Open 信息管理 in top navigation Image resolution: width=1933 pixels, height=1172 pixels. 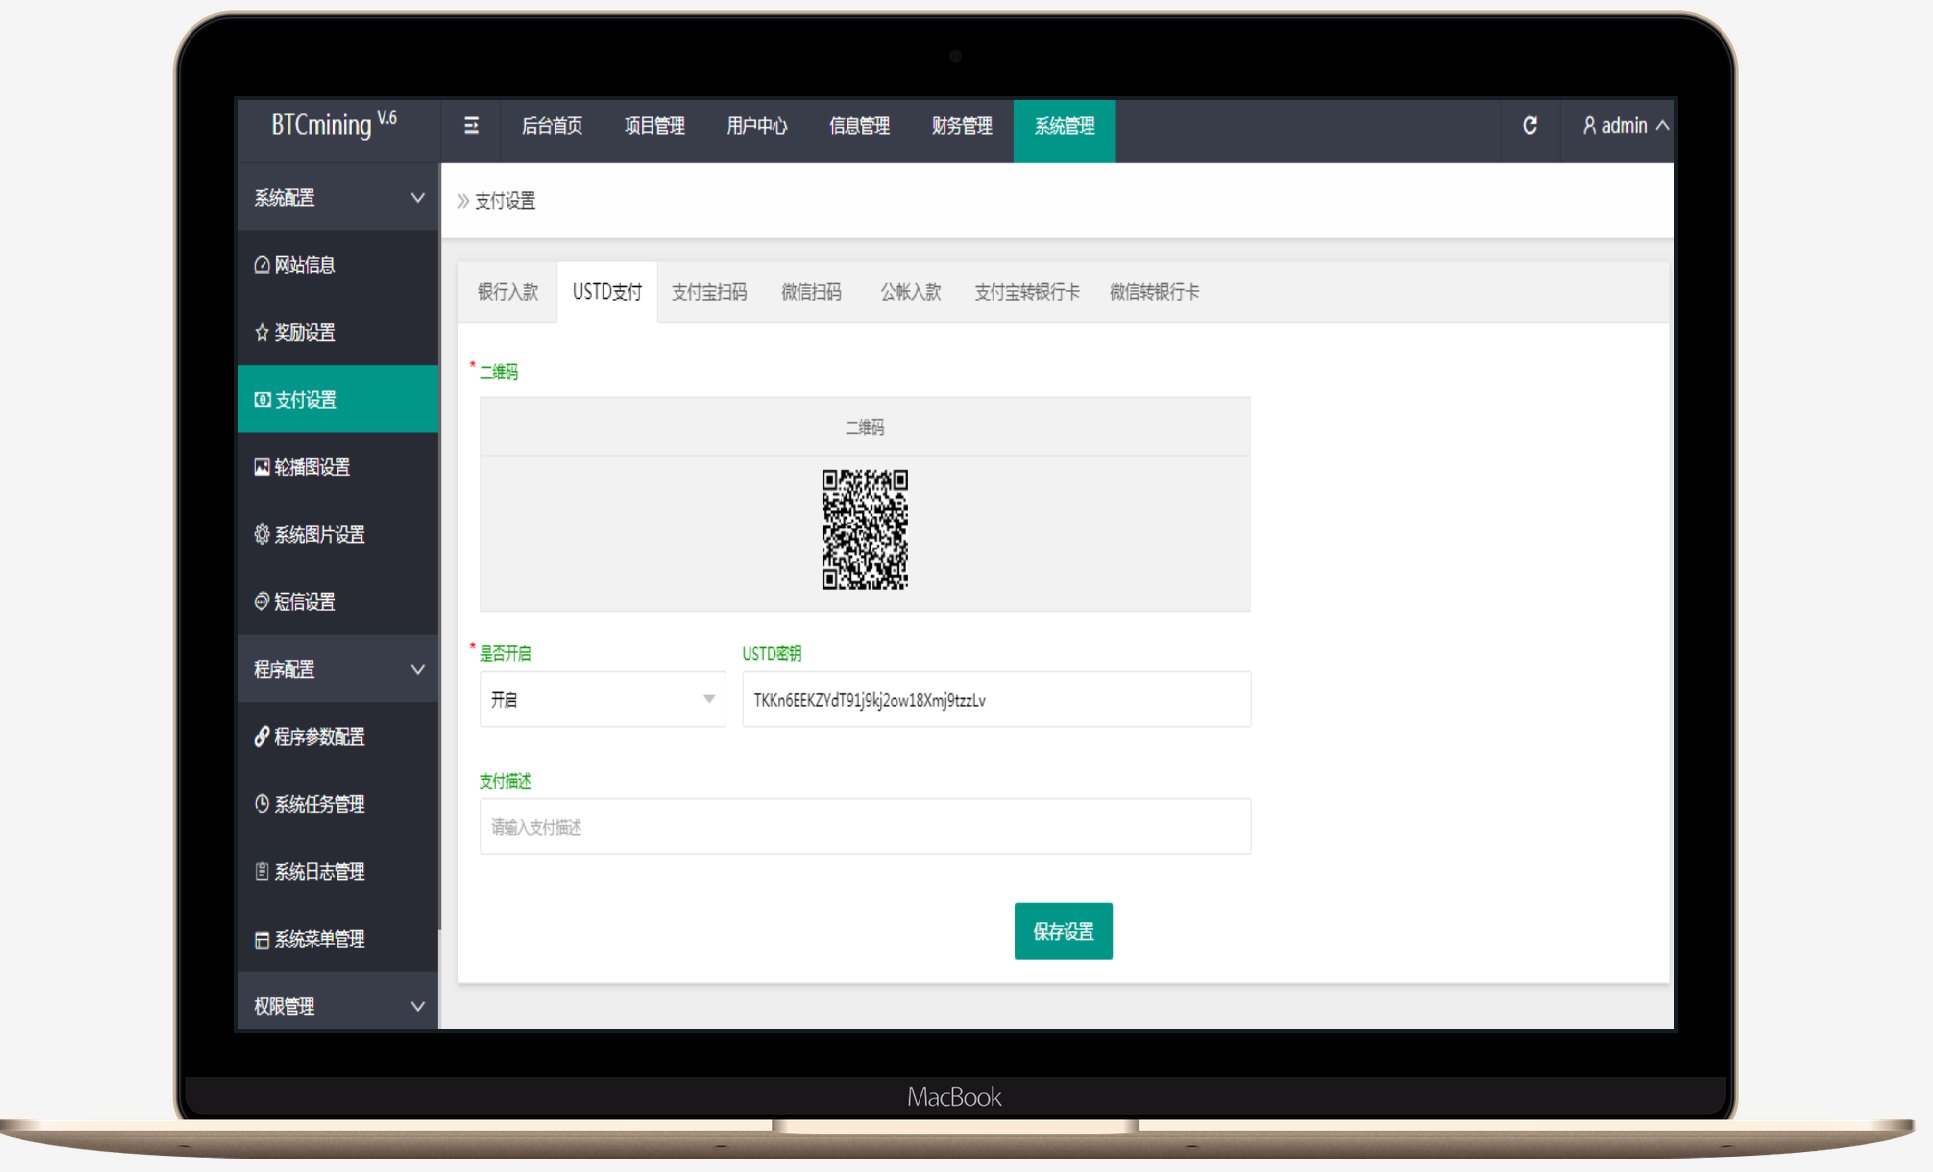tap(860, 126)
